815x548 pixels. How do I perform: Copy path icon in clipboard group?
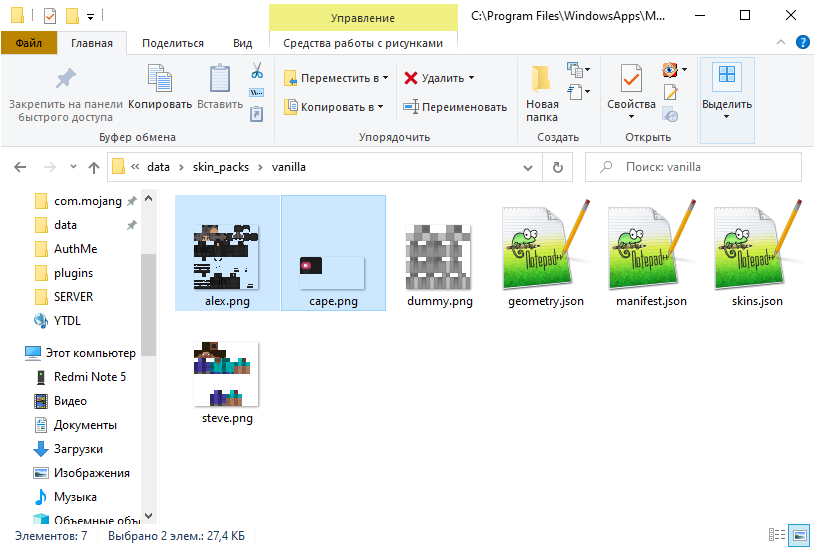coord(257,93)
